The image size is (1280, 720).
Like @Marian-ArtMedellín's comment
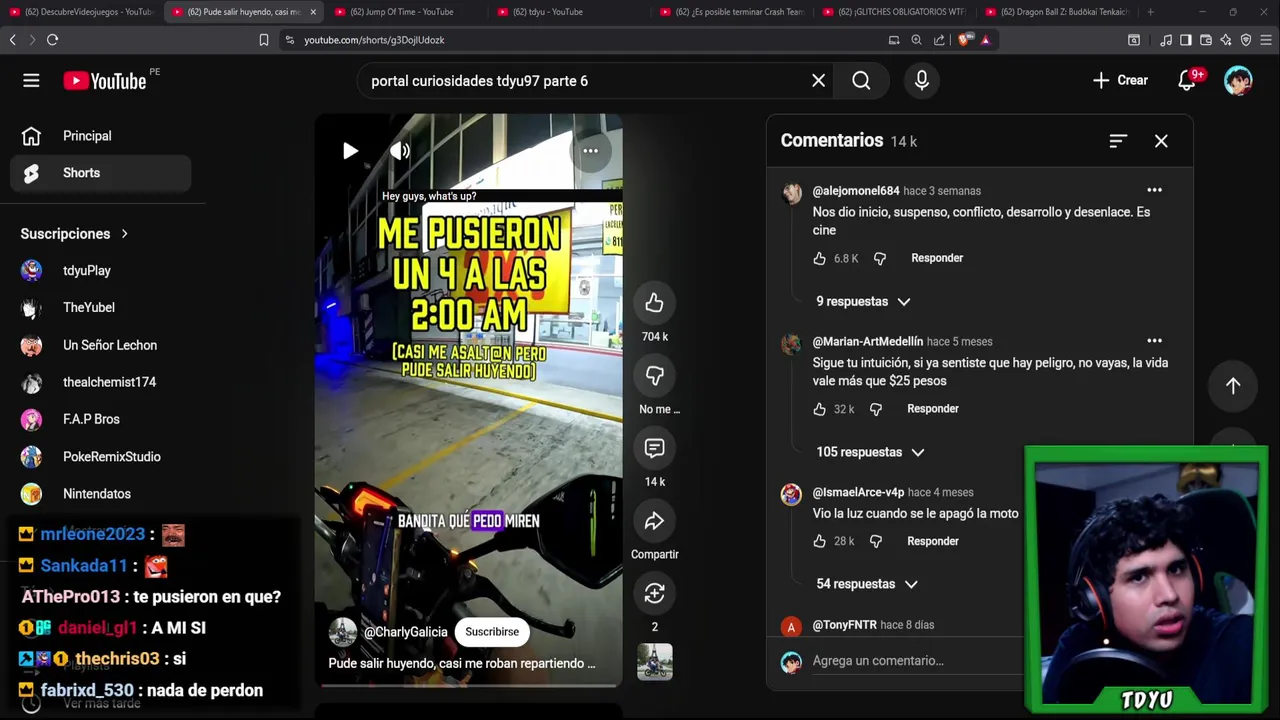[819, 409]
